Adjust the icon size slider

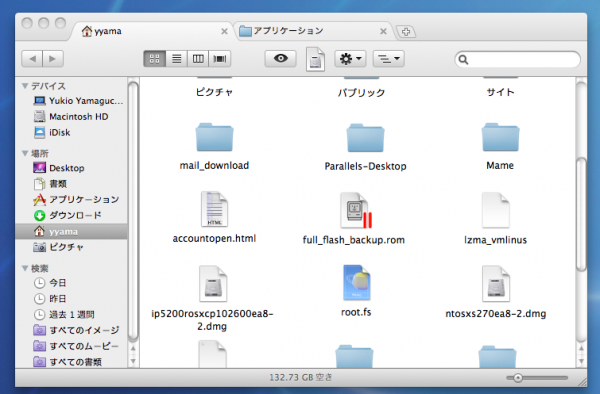(x=518, y=378)
